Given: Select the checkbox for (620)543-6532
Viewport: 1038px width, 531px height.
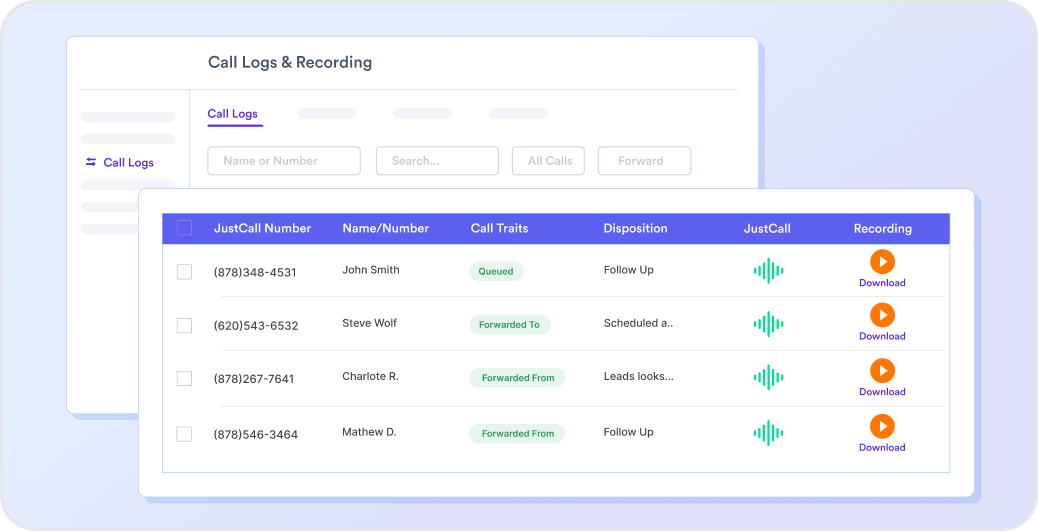Looking at the screenshot, I should click(184, 325).
